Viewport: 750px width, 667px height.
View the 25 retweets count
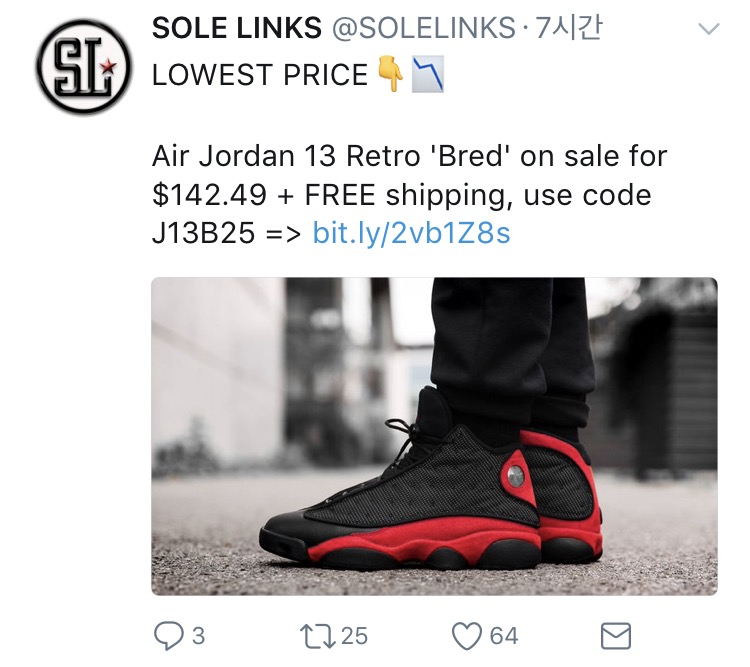[354, 636]
